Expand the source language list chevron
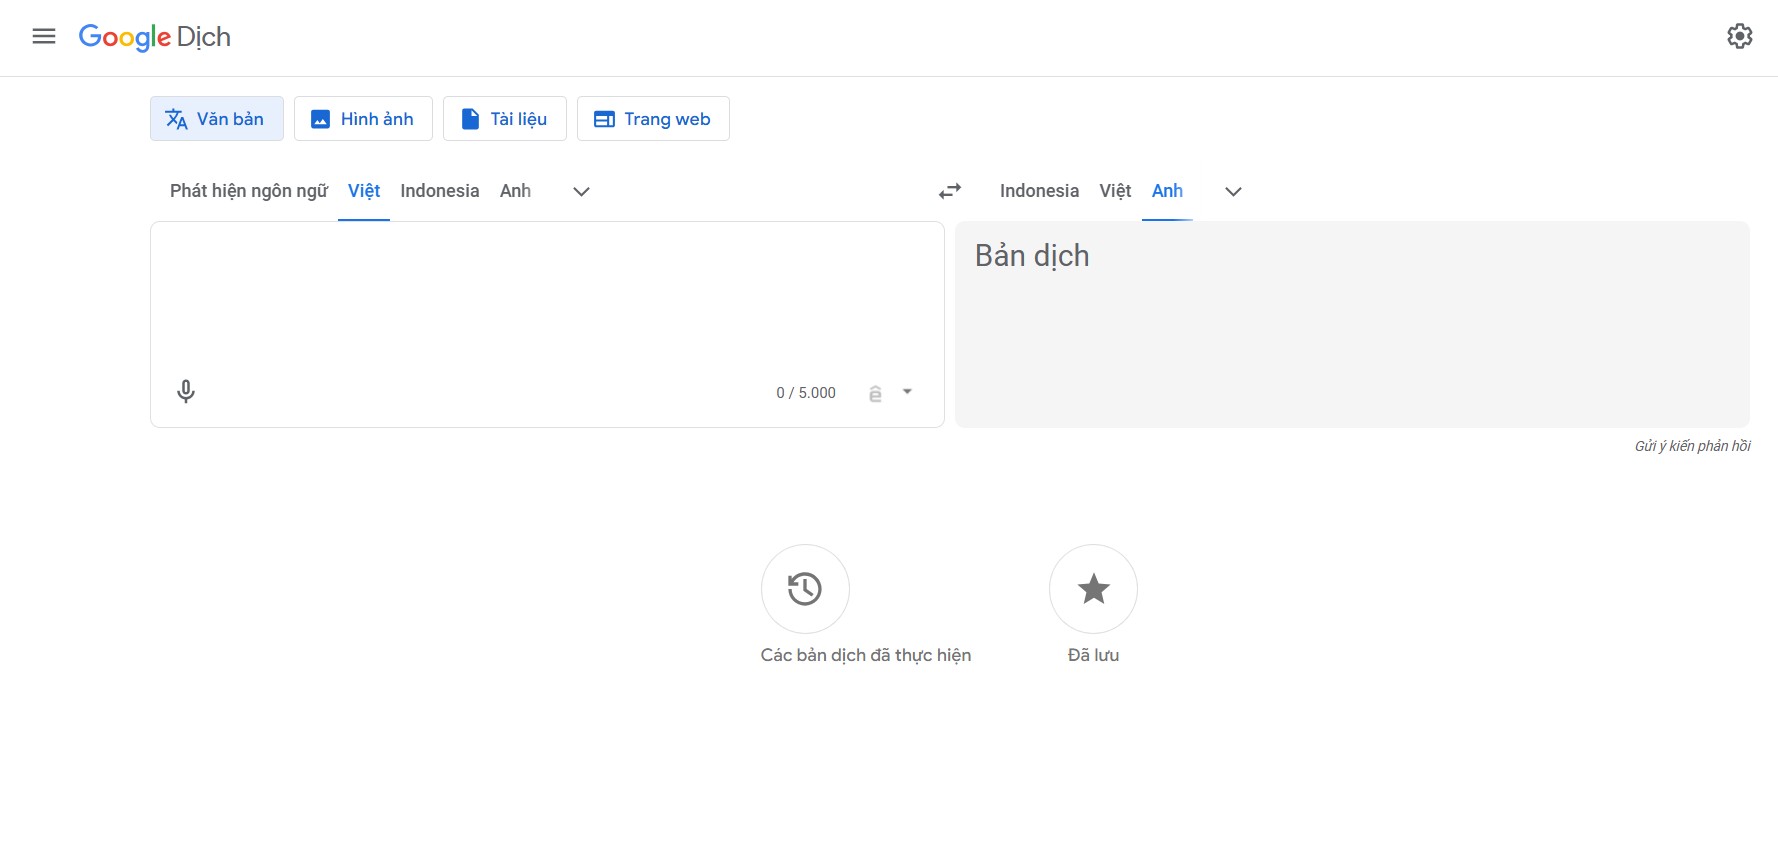The height and width of the screenshot is (866, 1778). point(581,191)
